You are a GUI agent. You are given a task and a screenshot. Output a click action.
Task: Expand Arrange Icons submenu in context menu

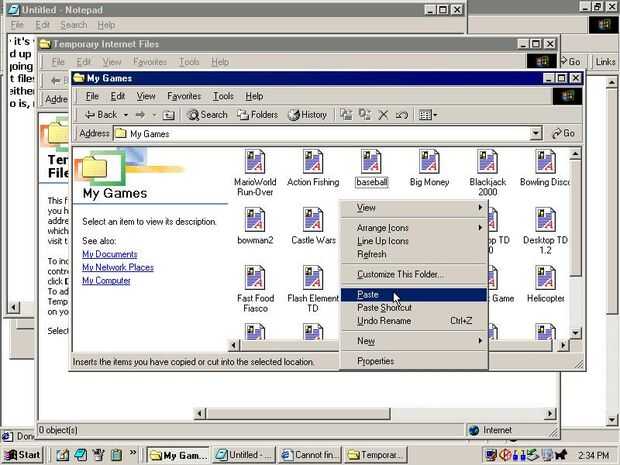(x=414, y=228)
